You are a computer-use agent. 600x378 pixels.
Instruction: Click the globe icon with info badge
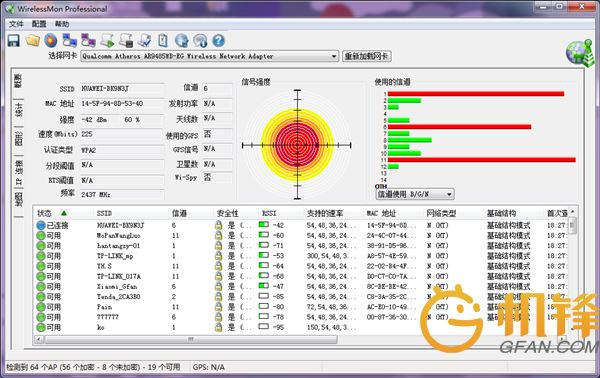click(x=200, y=41)
